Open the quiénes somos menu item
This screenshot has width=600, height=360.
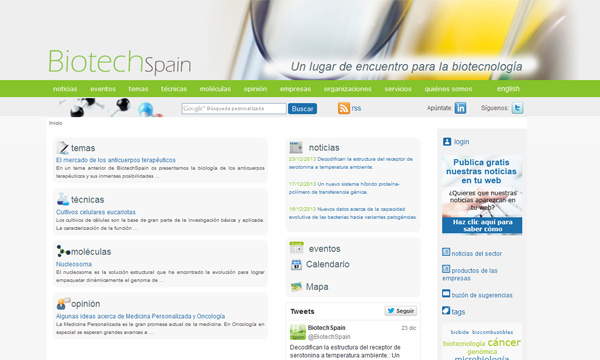click(x=448, y=89)
